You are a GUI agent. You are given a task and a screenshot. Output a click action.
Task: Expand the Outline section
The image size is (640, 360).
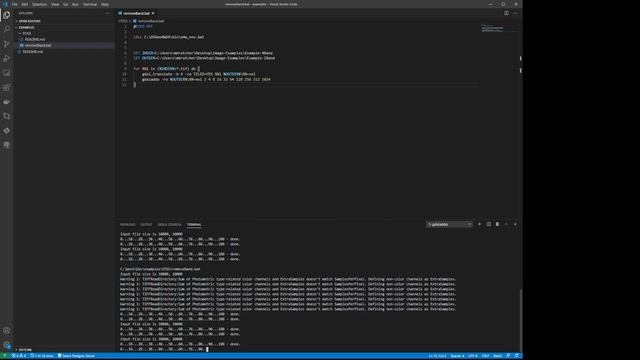(x=24, y=350)
